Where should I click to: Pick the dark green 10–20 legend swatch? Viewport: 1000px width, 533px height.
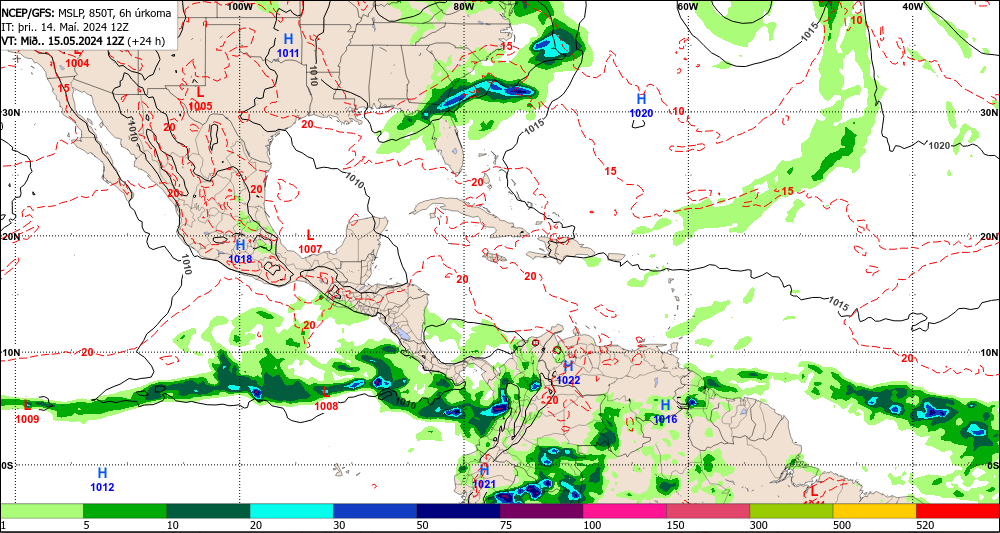click(208, 511)
